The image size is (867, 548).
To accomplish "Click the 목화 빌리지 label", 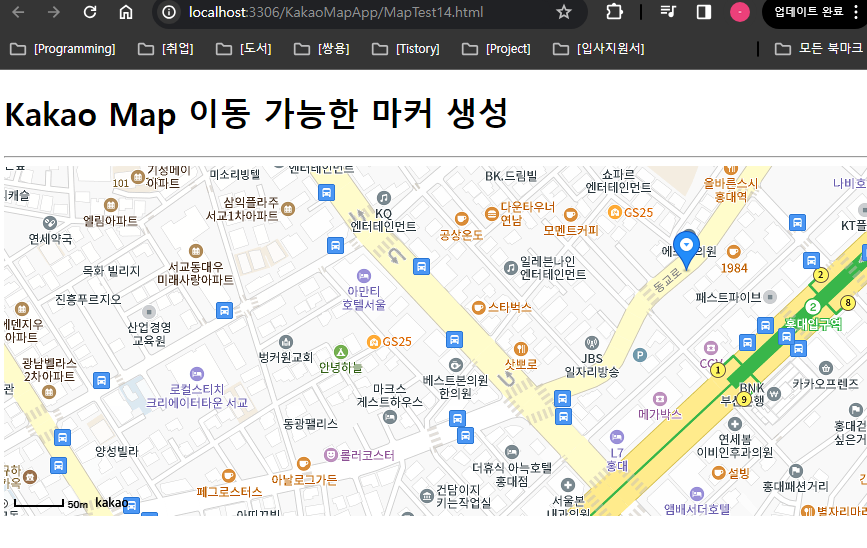I will coord(111,270).
